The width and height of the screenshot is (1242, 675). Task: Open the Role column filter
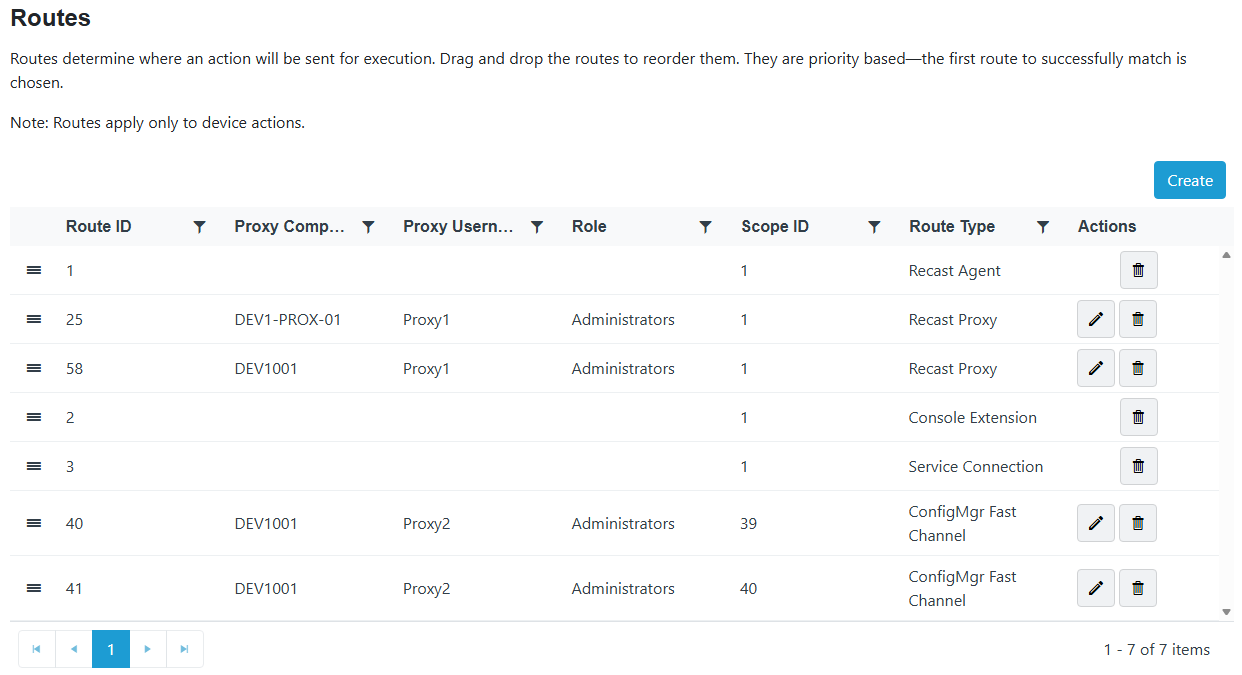pyautogui.click(x=705, y=227)
